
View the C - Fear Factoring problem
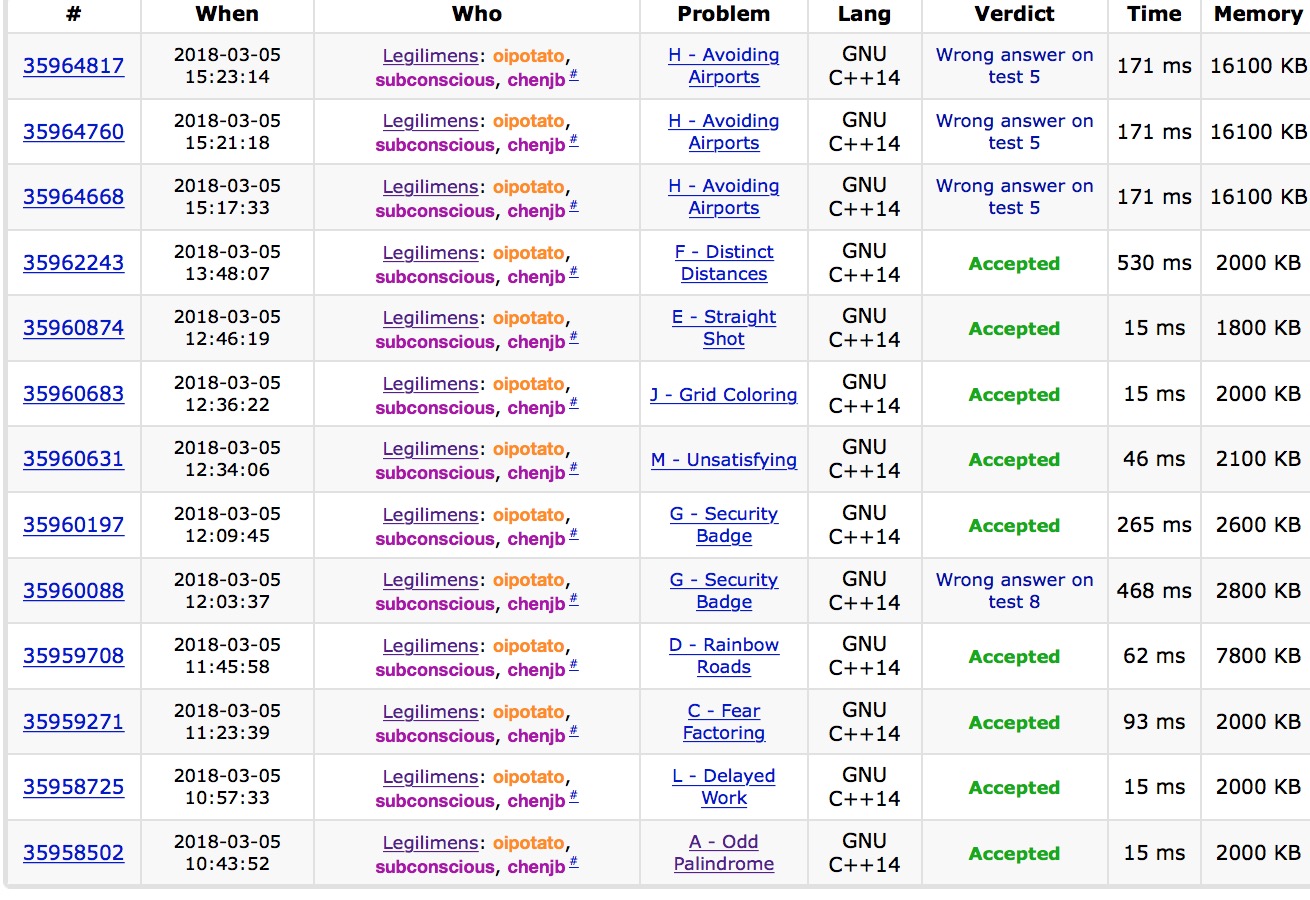pyautogui.click(x=723, y=722)
